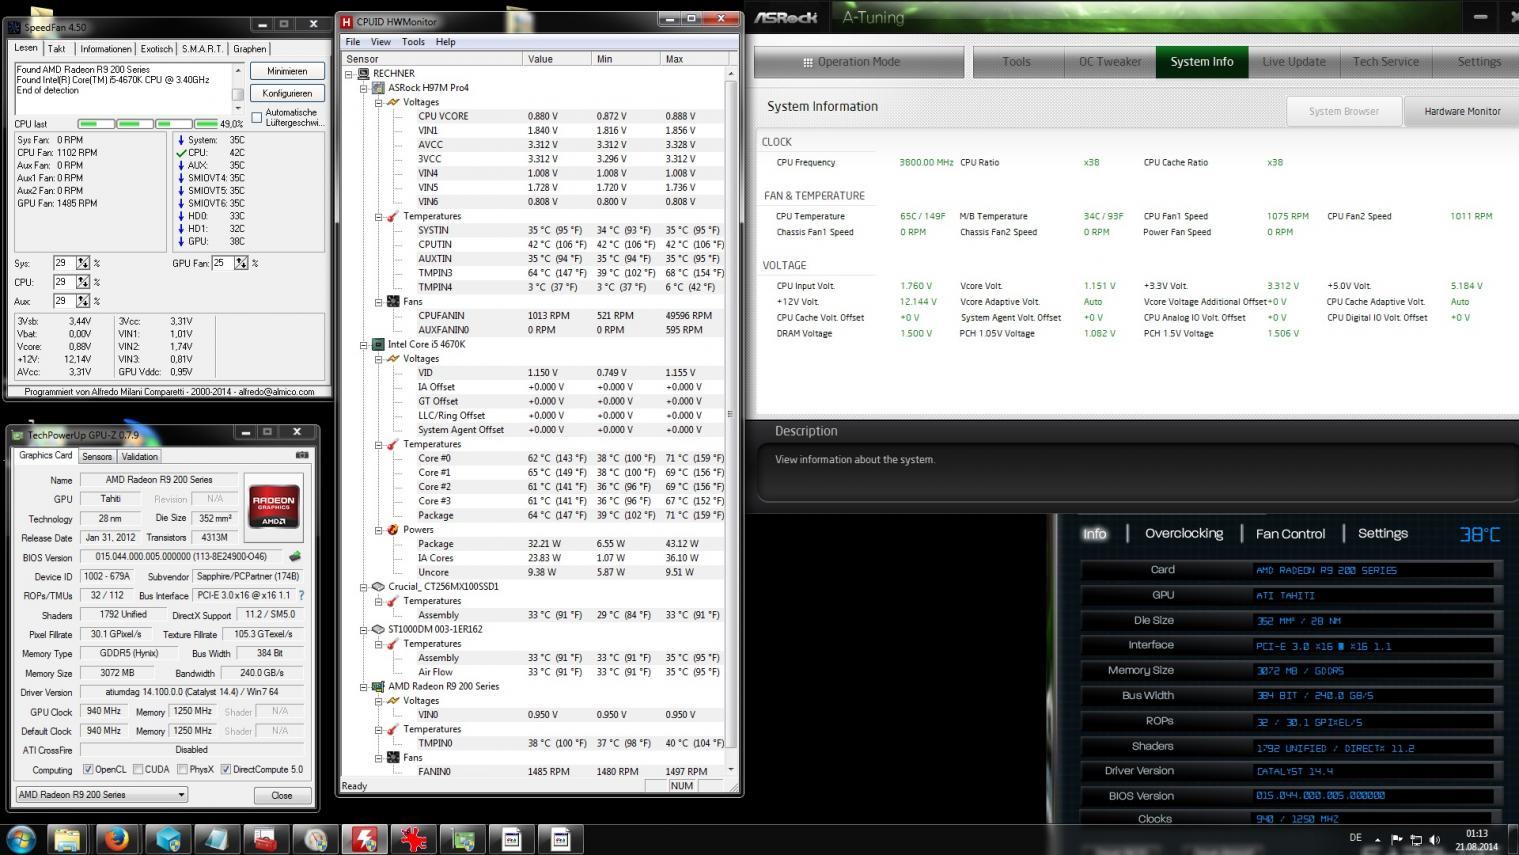The image size is (1519, 855).
Task: Click the Konfigurieren button in SpeedFan
Action: [287, 93]
